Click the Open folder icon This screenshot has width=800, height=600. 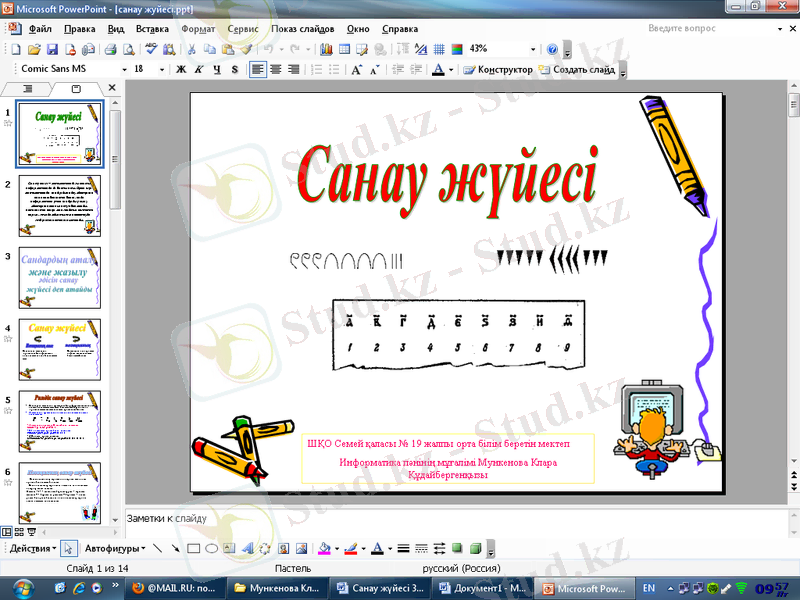[x=34, y=49]
